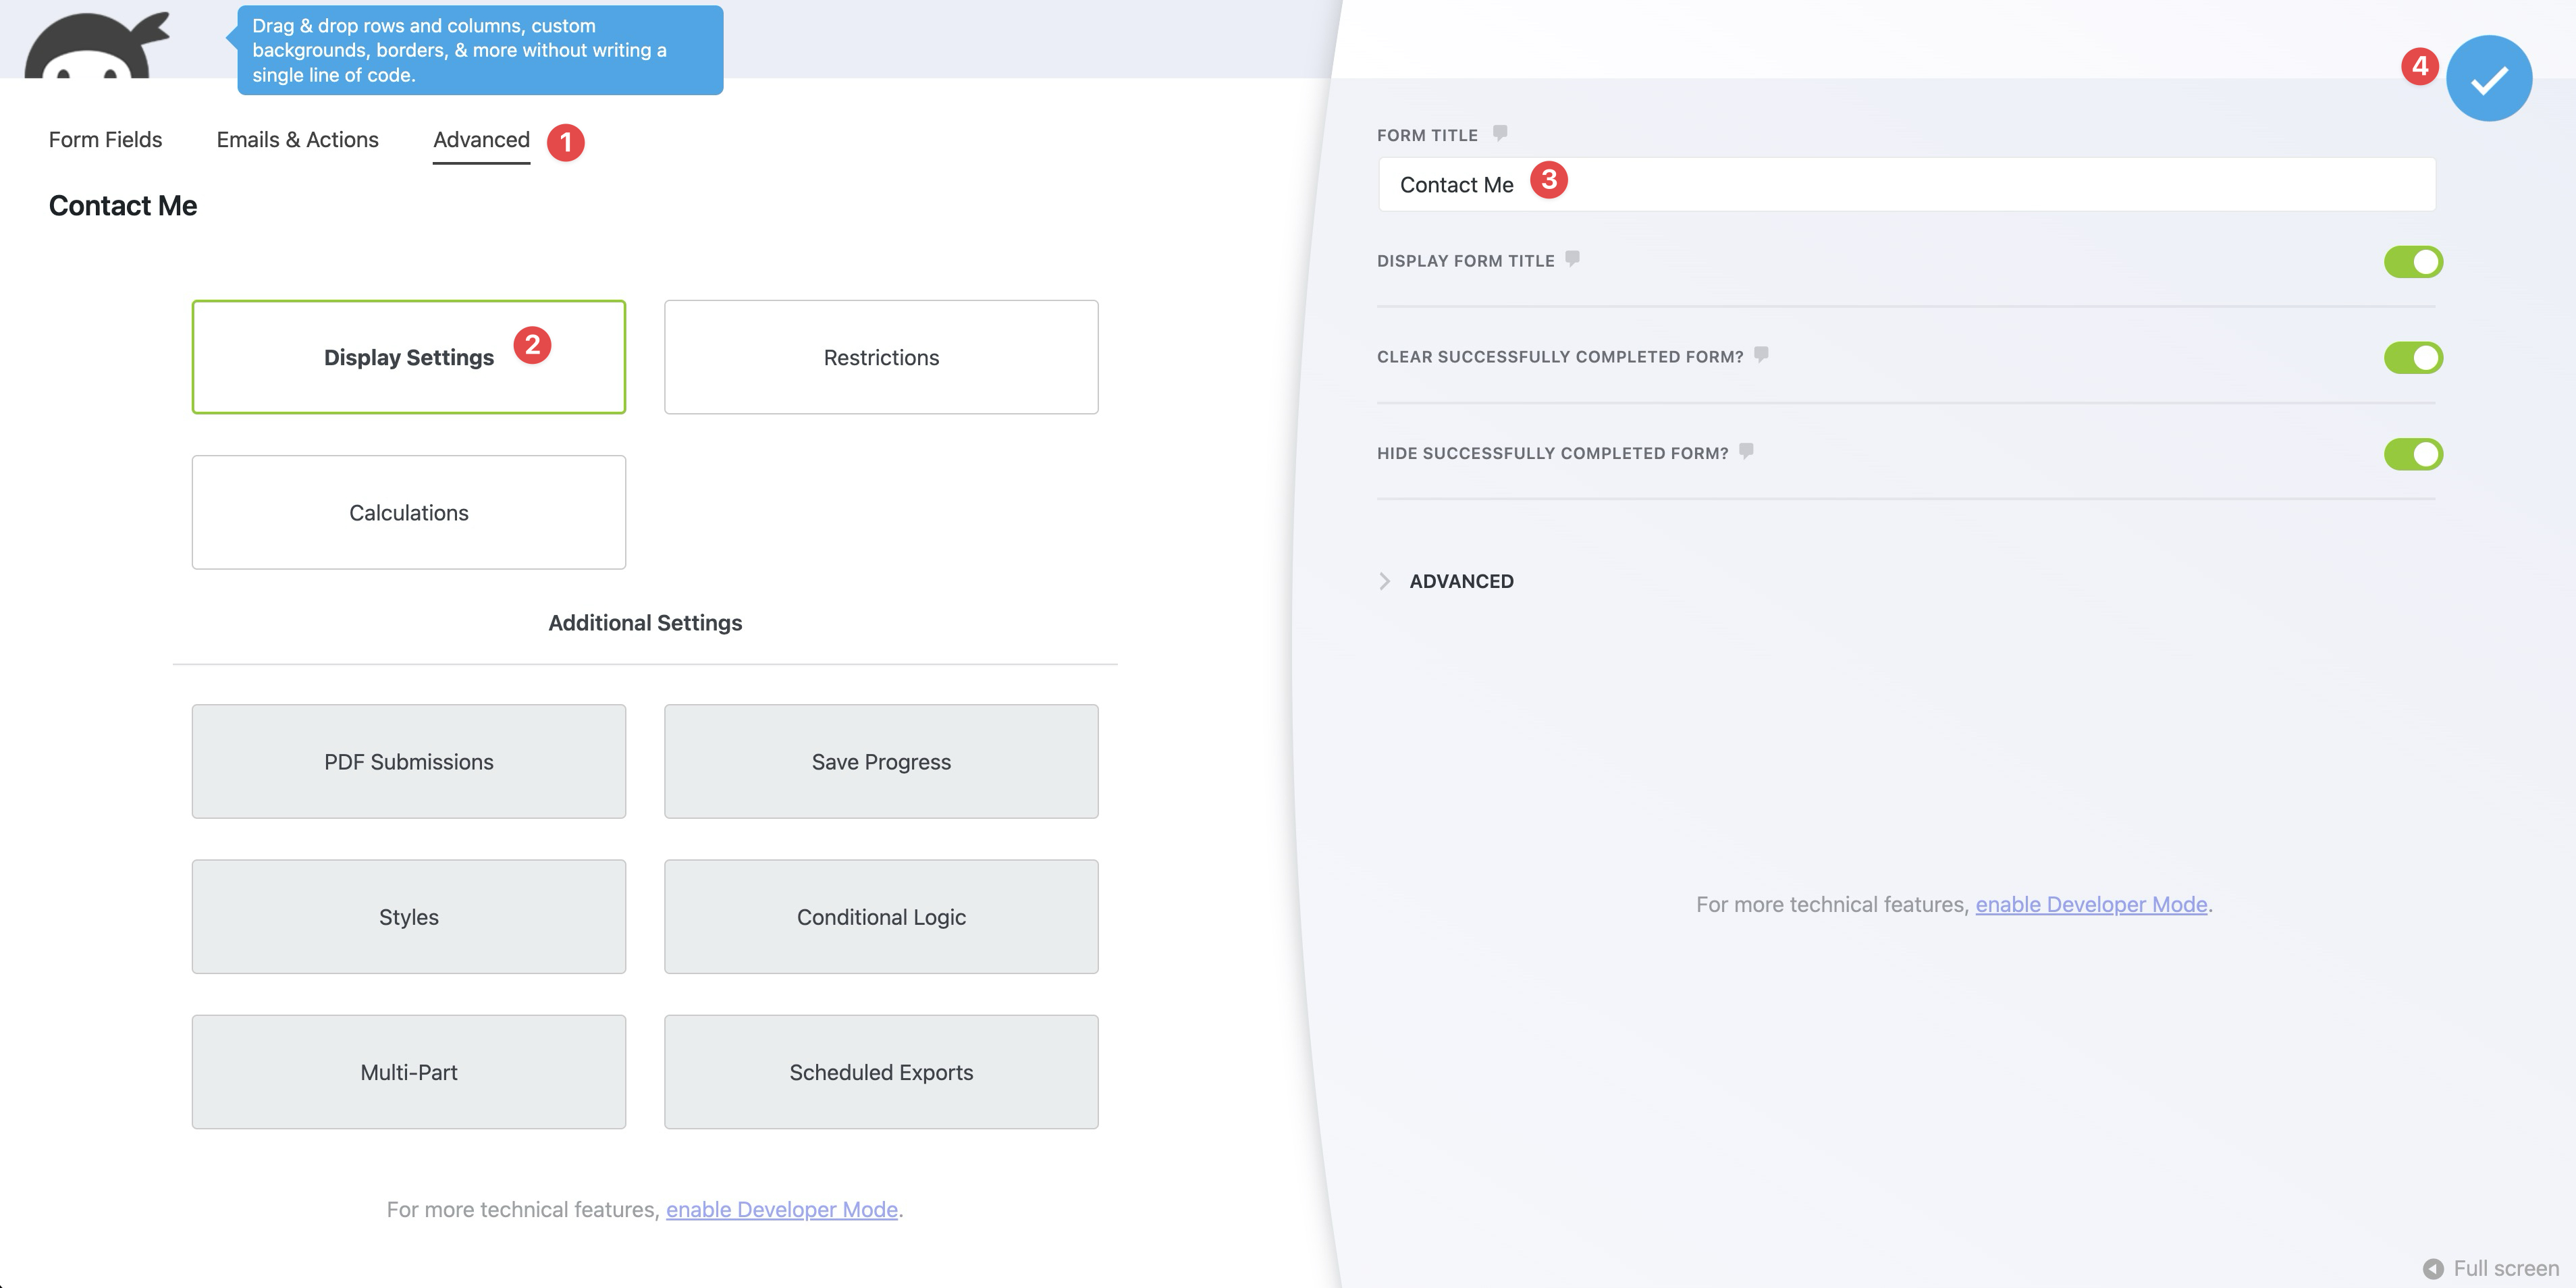Image resolution: width=2576 pixels, height=1288 pixels.
Task: Open the Calculations settings box
Action: coord(408,512)
